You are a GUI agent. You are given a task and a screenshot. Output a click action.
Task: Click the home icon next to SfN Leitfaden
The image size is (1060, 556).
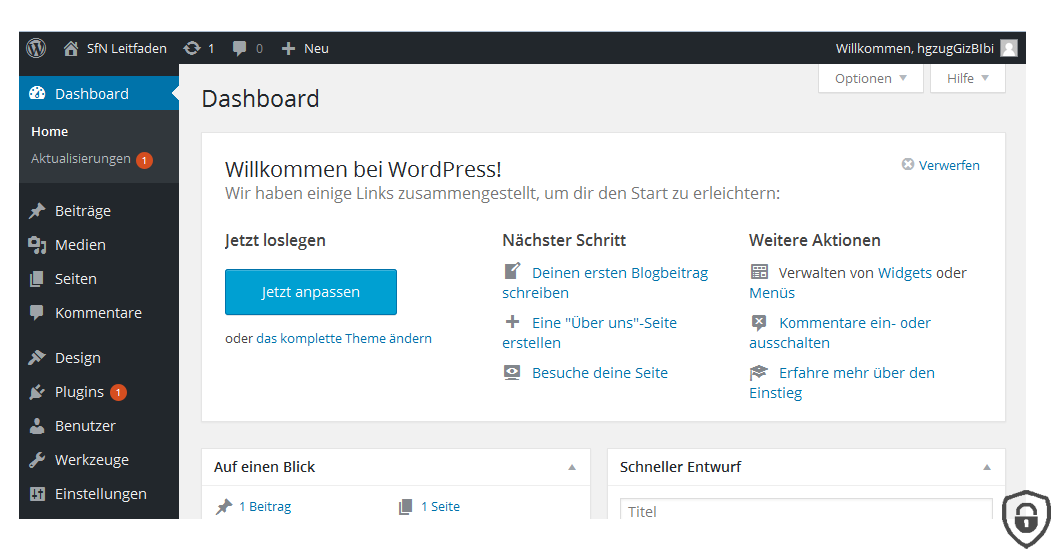[x=71, y=48]
